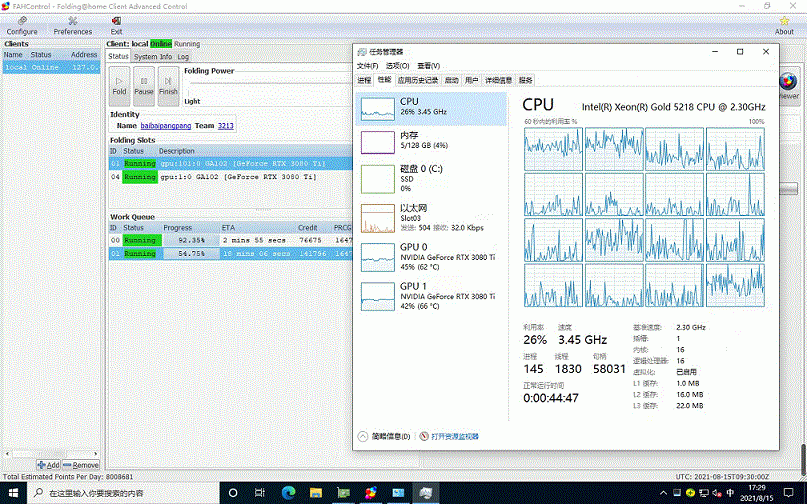This screenshot has width=807, height=504.
Task: Select the 以太网 Ethernet item
Action: [x=431, y=218]
